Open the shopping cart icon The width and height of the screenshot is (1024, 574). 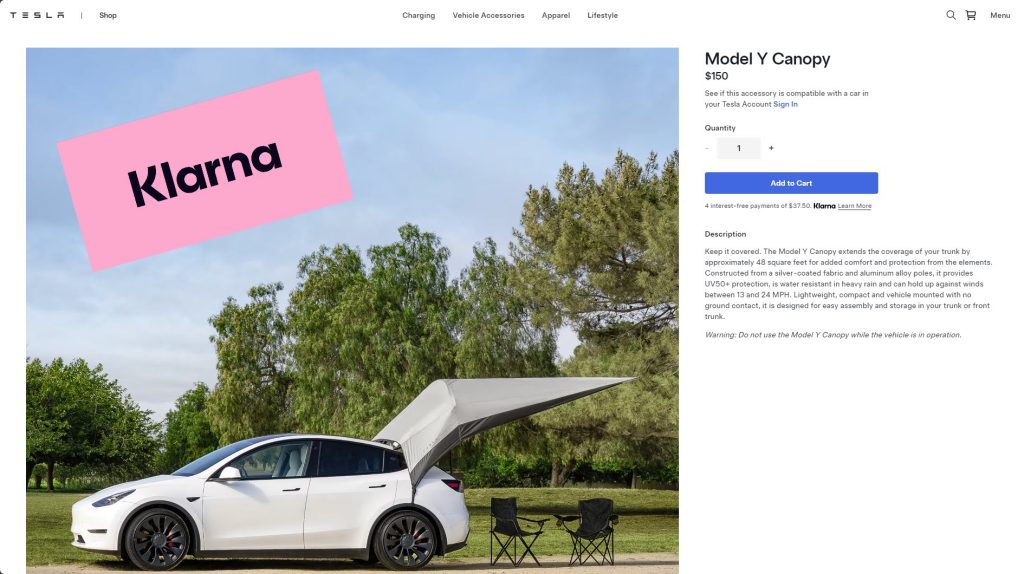(x=971, y=15)
